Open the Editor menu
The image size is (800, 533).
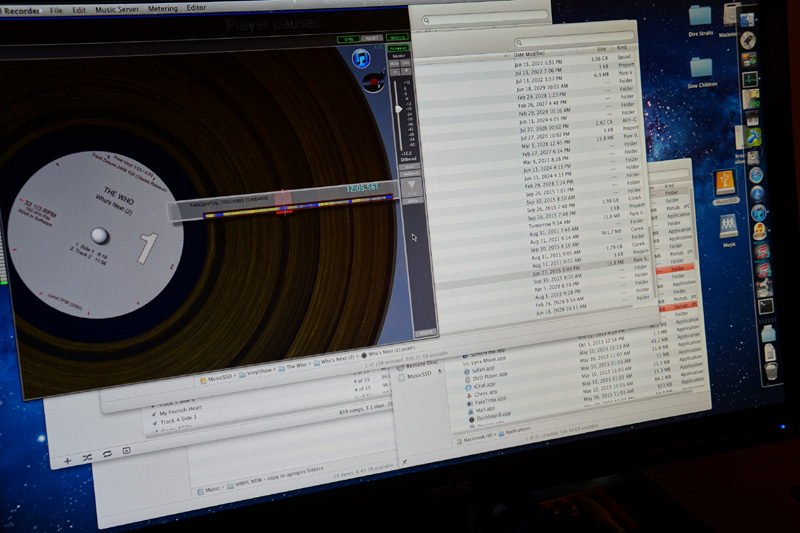click(x=196, y=8)
